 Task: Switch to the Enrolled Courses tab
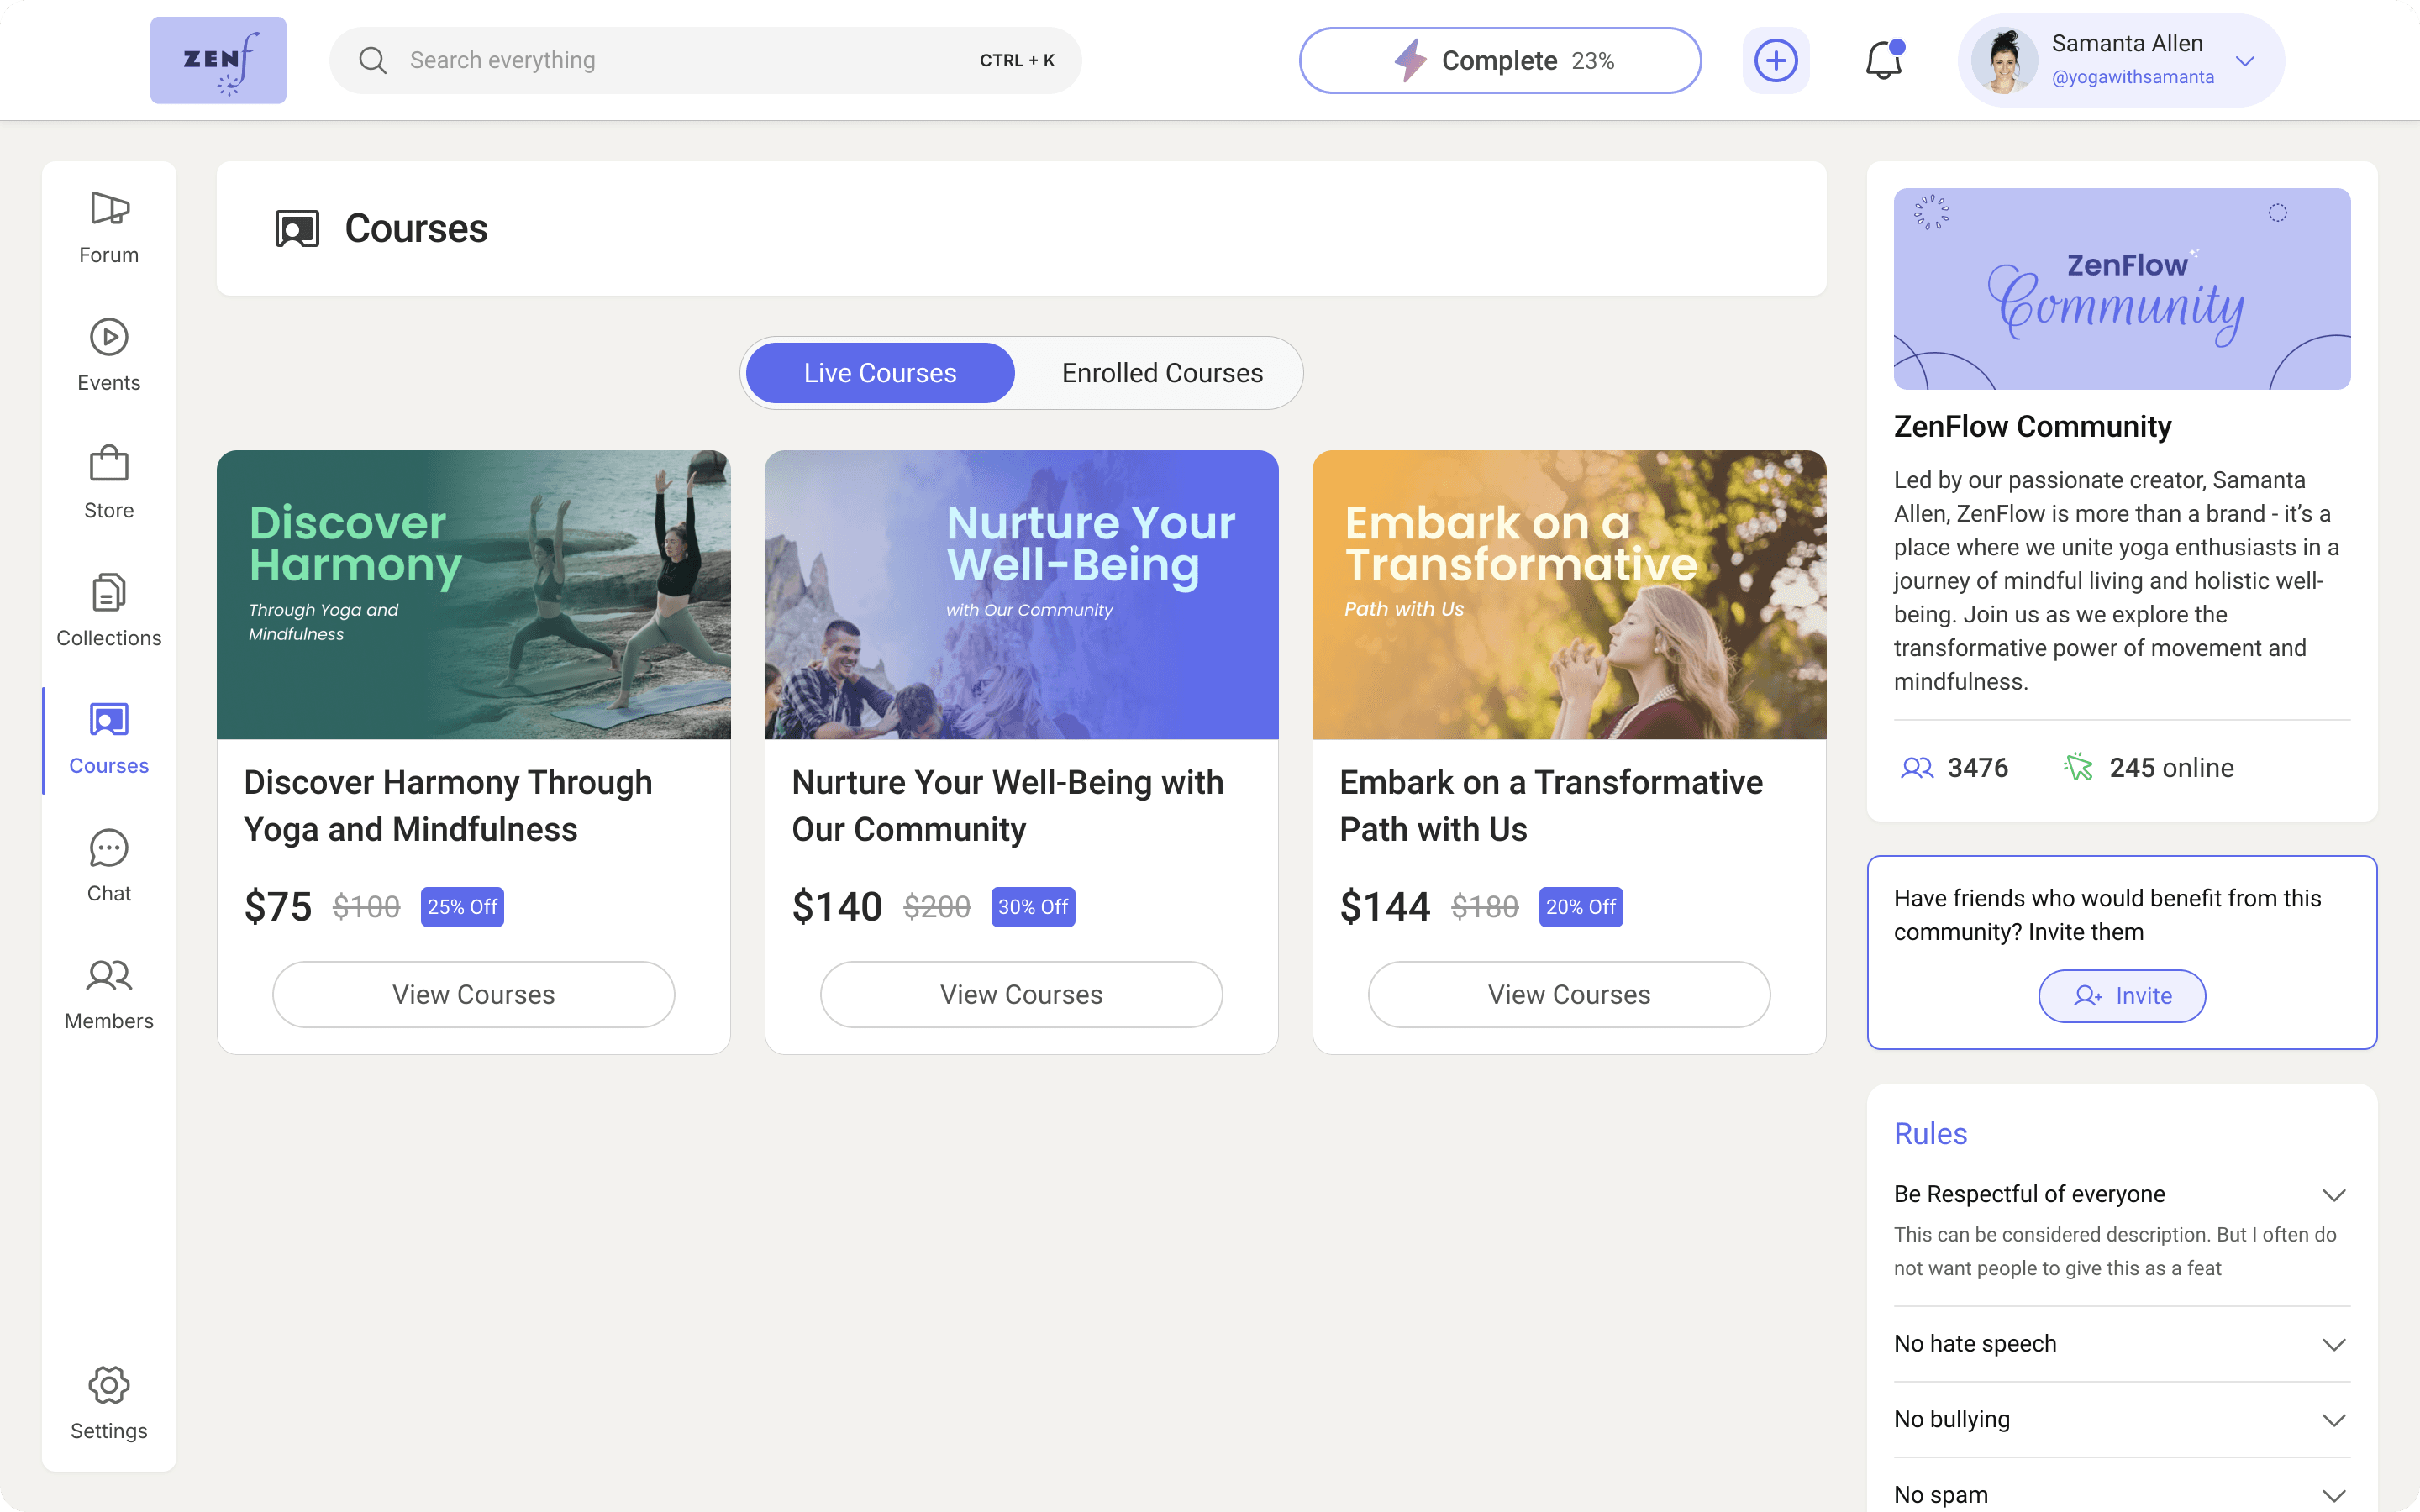click(x=1162, y=372)
